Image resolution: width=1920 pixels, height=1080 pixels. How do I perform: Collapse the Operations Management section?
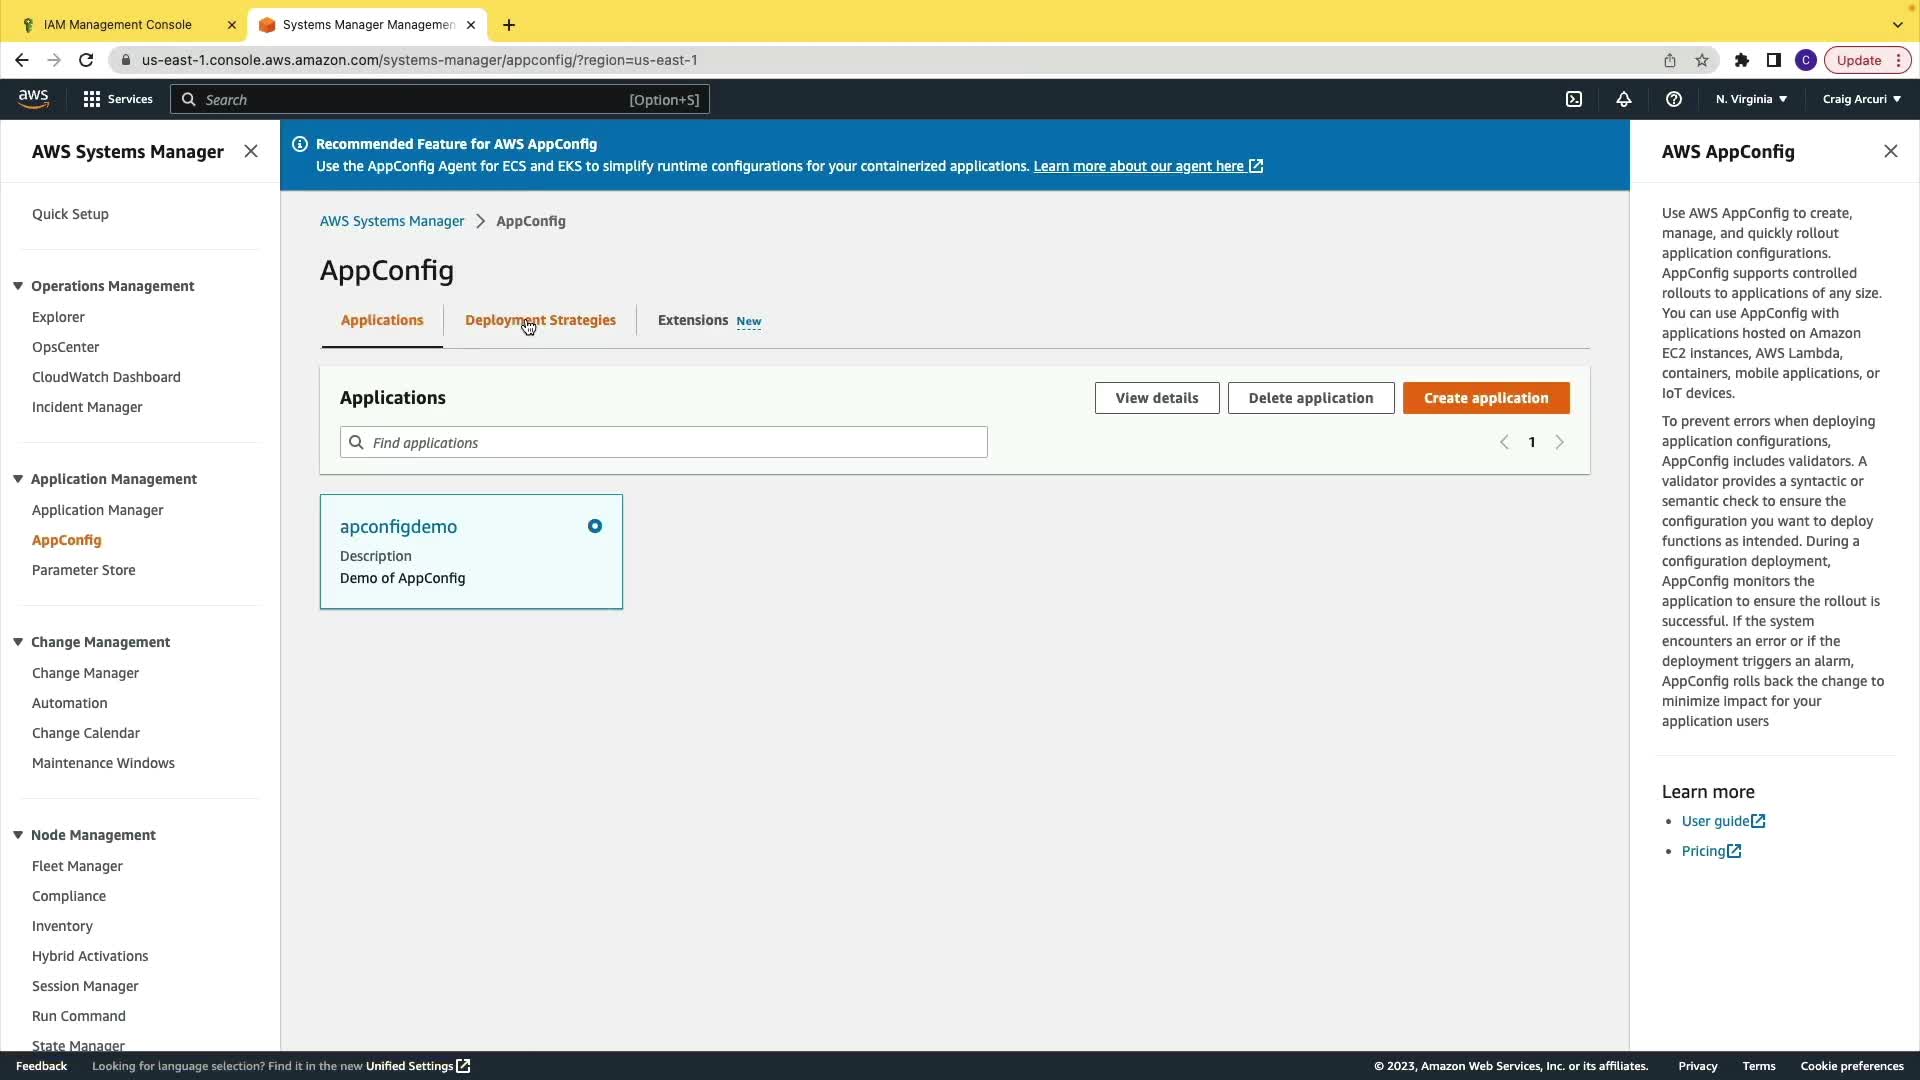(x=18, y=286)
